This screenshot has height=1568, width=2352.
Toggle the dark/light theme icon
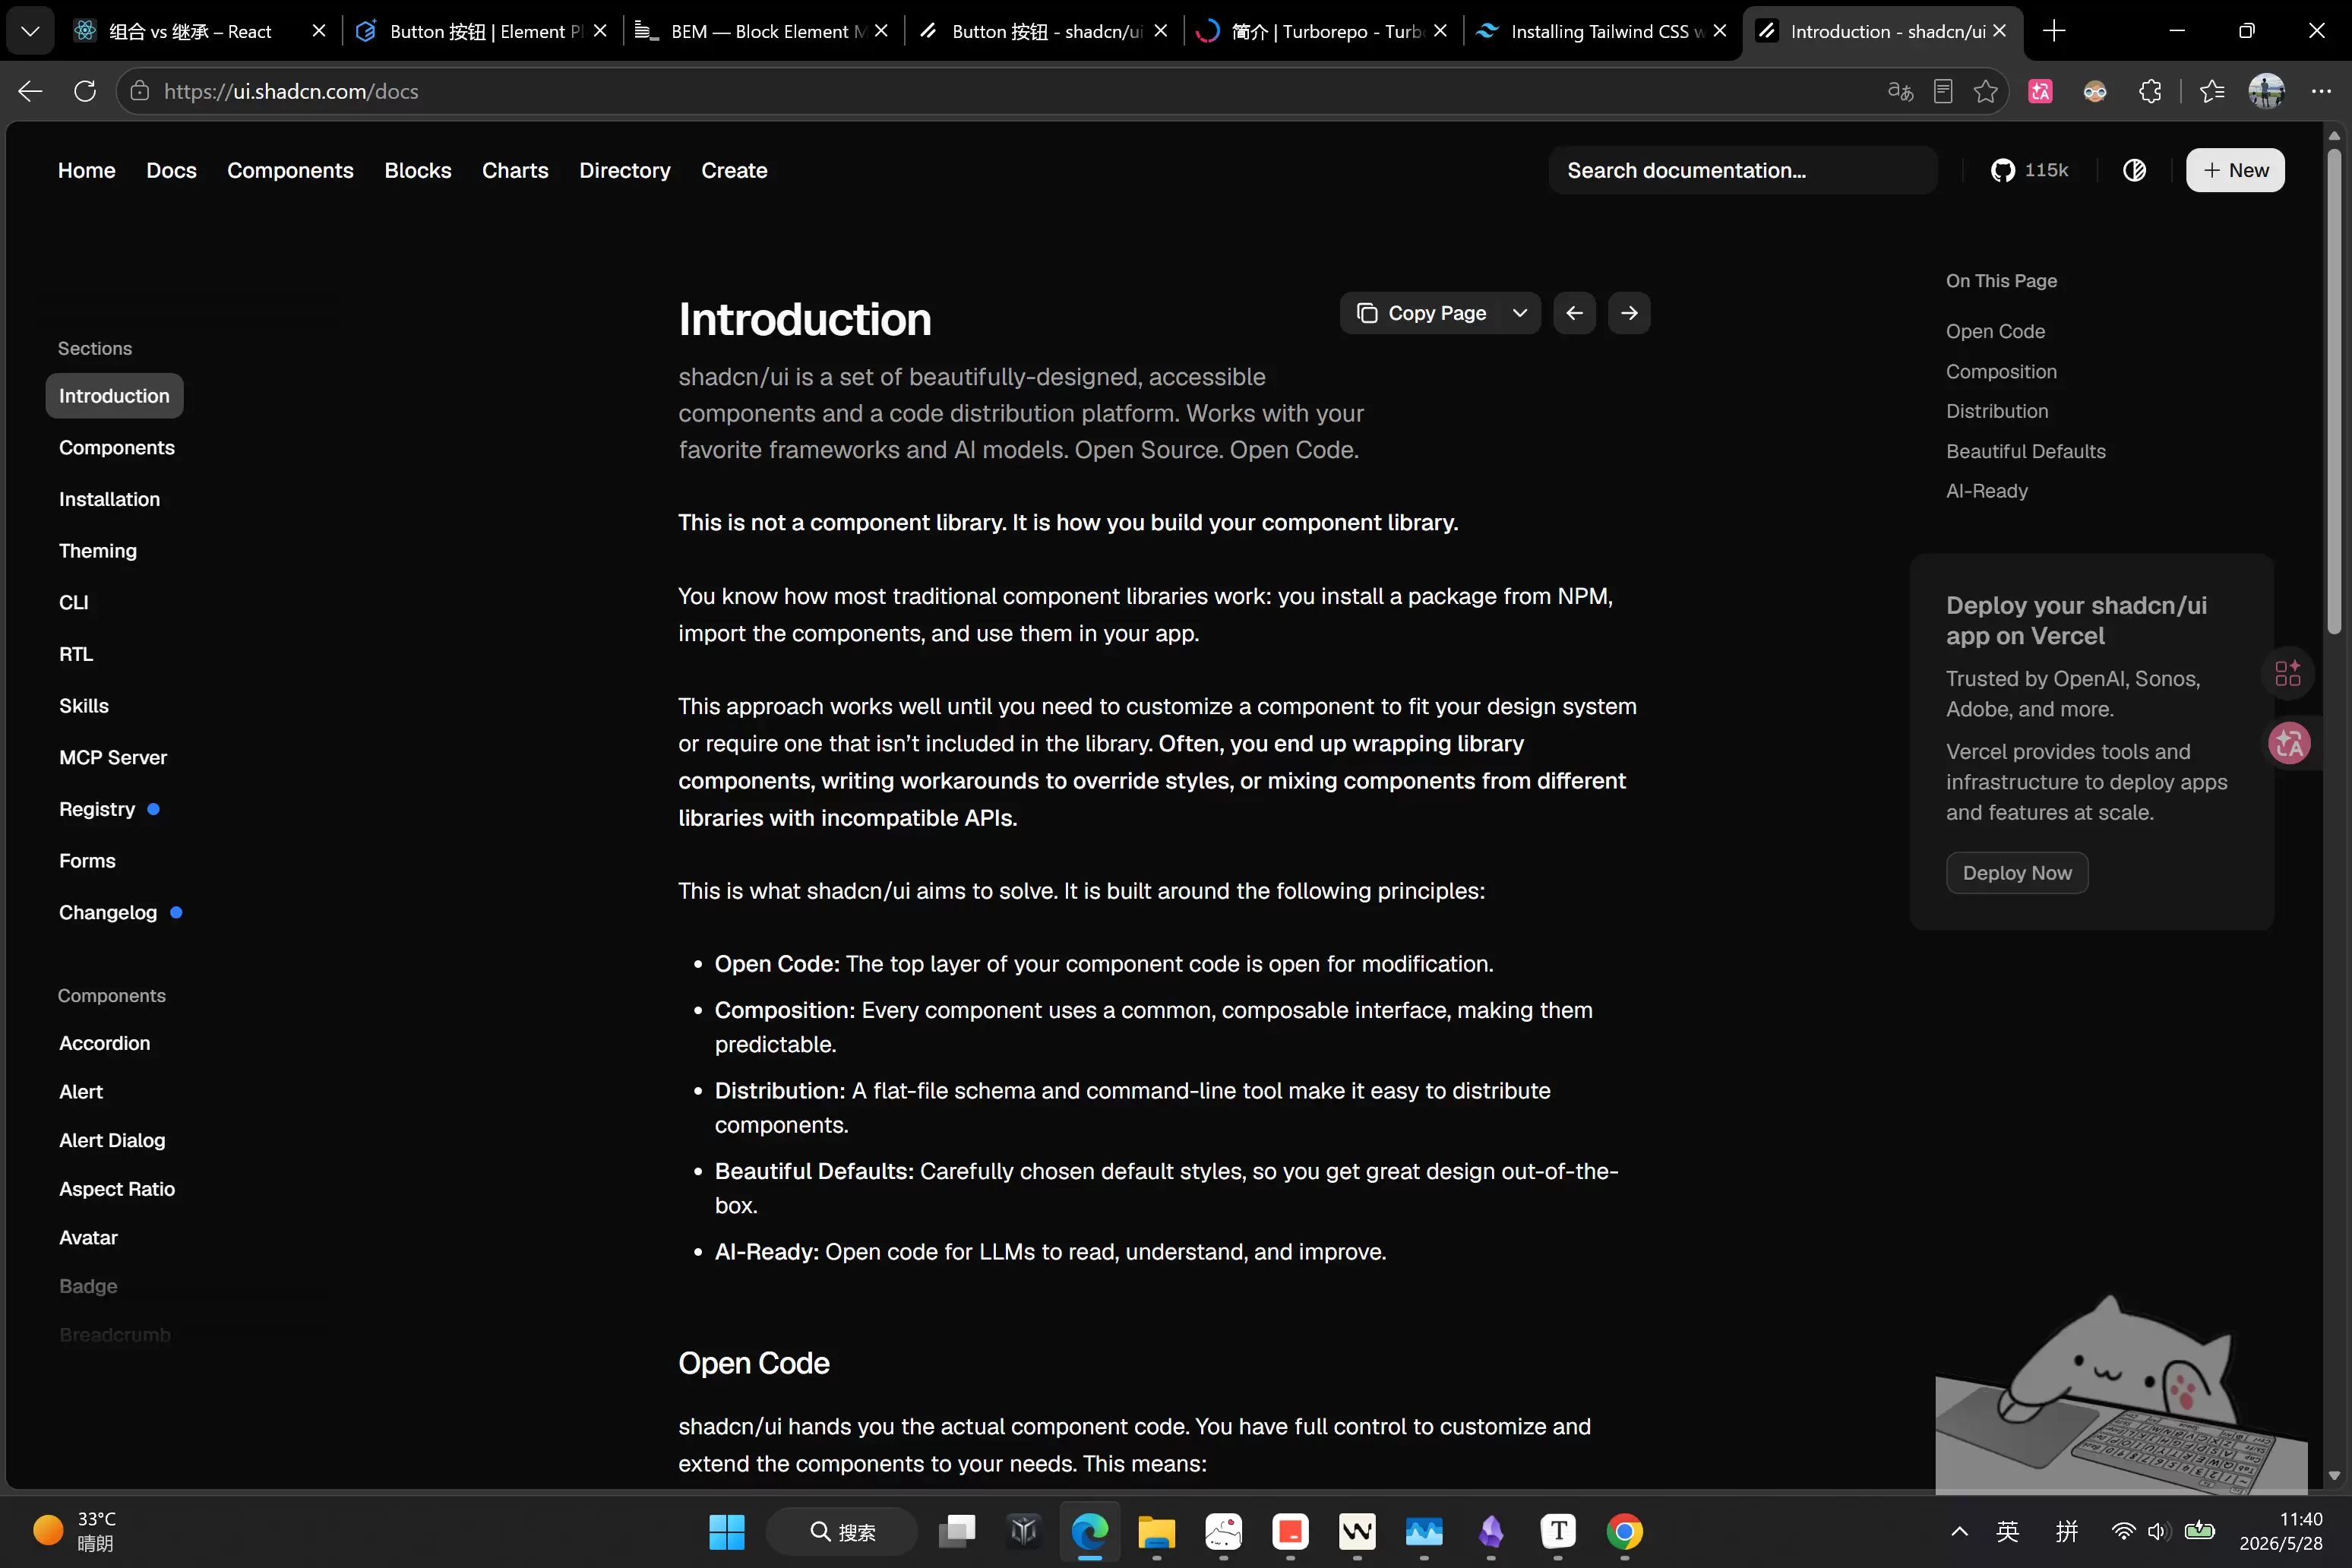[2134, 170]
